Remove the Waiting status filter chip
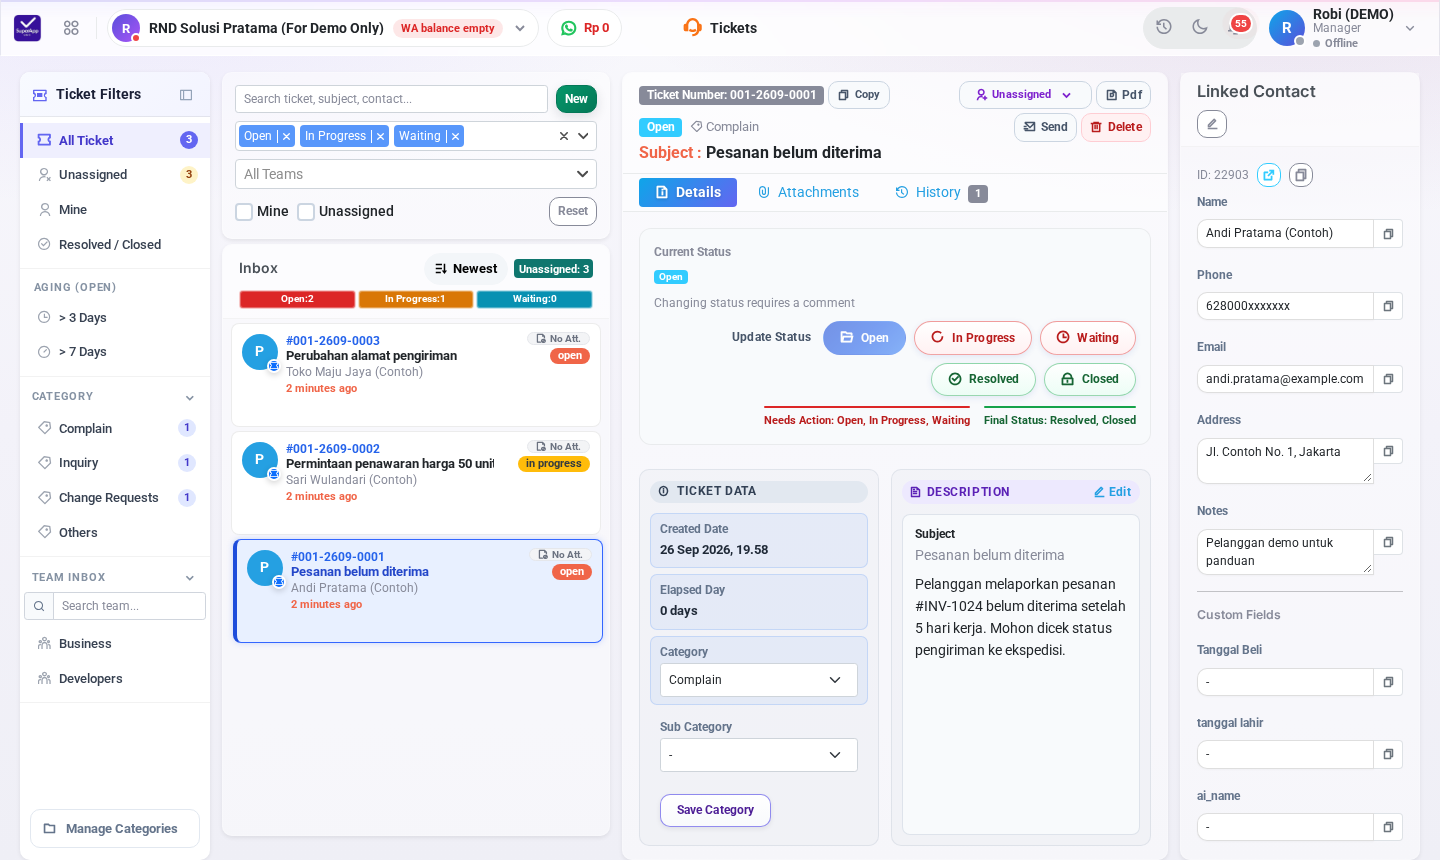 455,136
